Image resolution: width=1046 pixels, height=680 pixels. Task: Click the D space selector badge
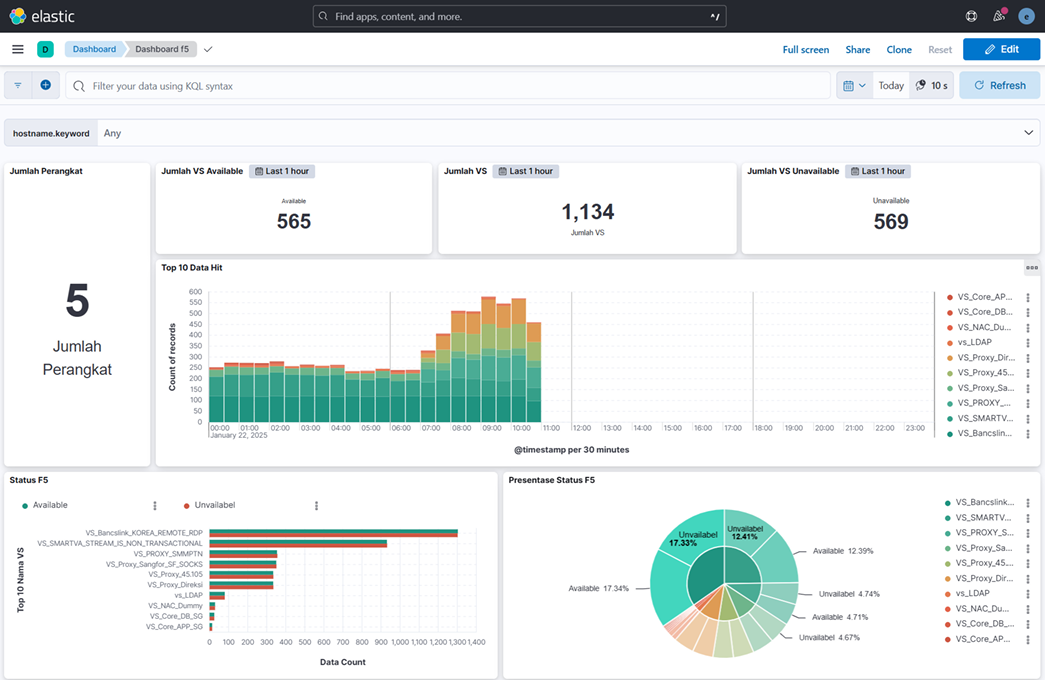(45, 49)
